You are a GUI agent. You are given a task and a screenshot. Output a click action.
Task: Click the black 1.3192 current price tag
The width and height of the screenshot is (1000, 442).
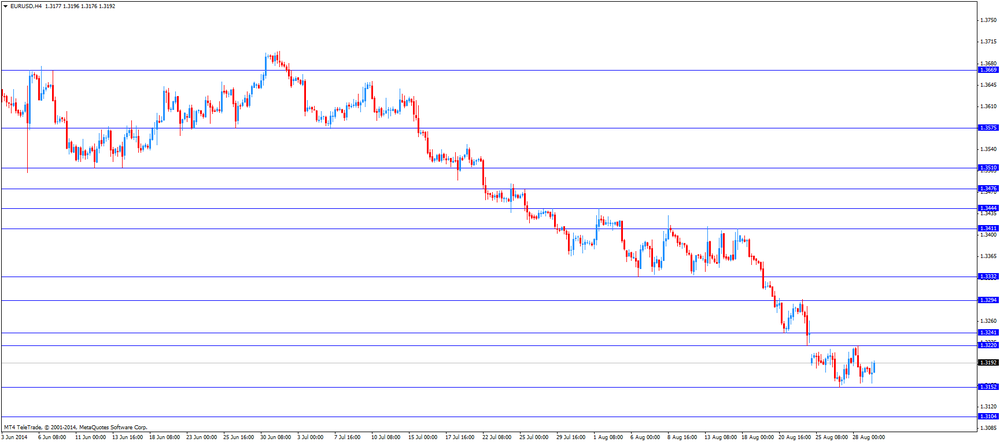coord(988,363)
